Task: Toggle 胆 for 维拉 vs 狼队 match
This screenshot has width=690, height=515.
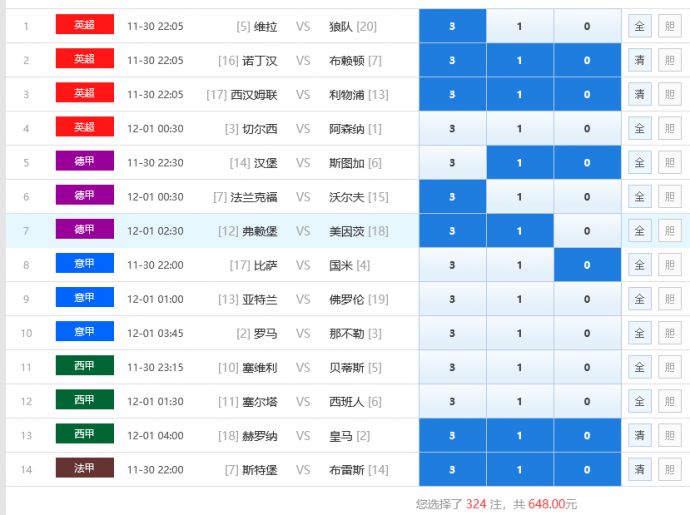Action: [x=669, y=27]
